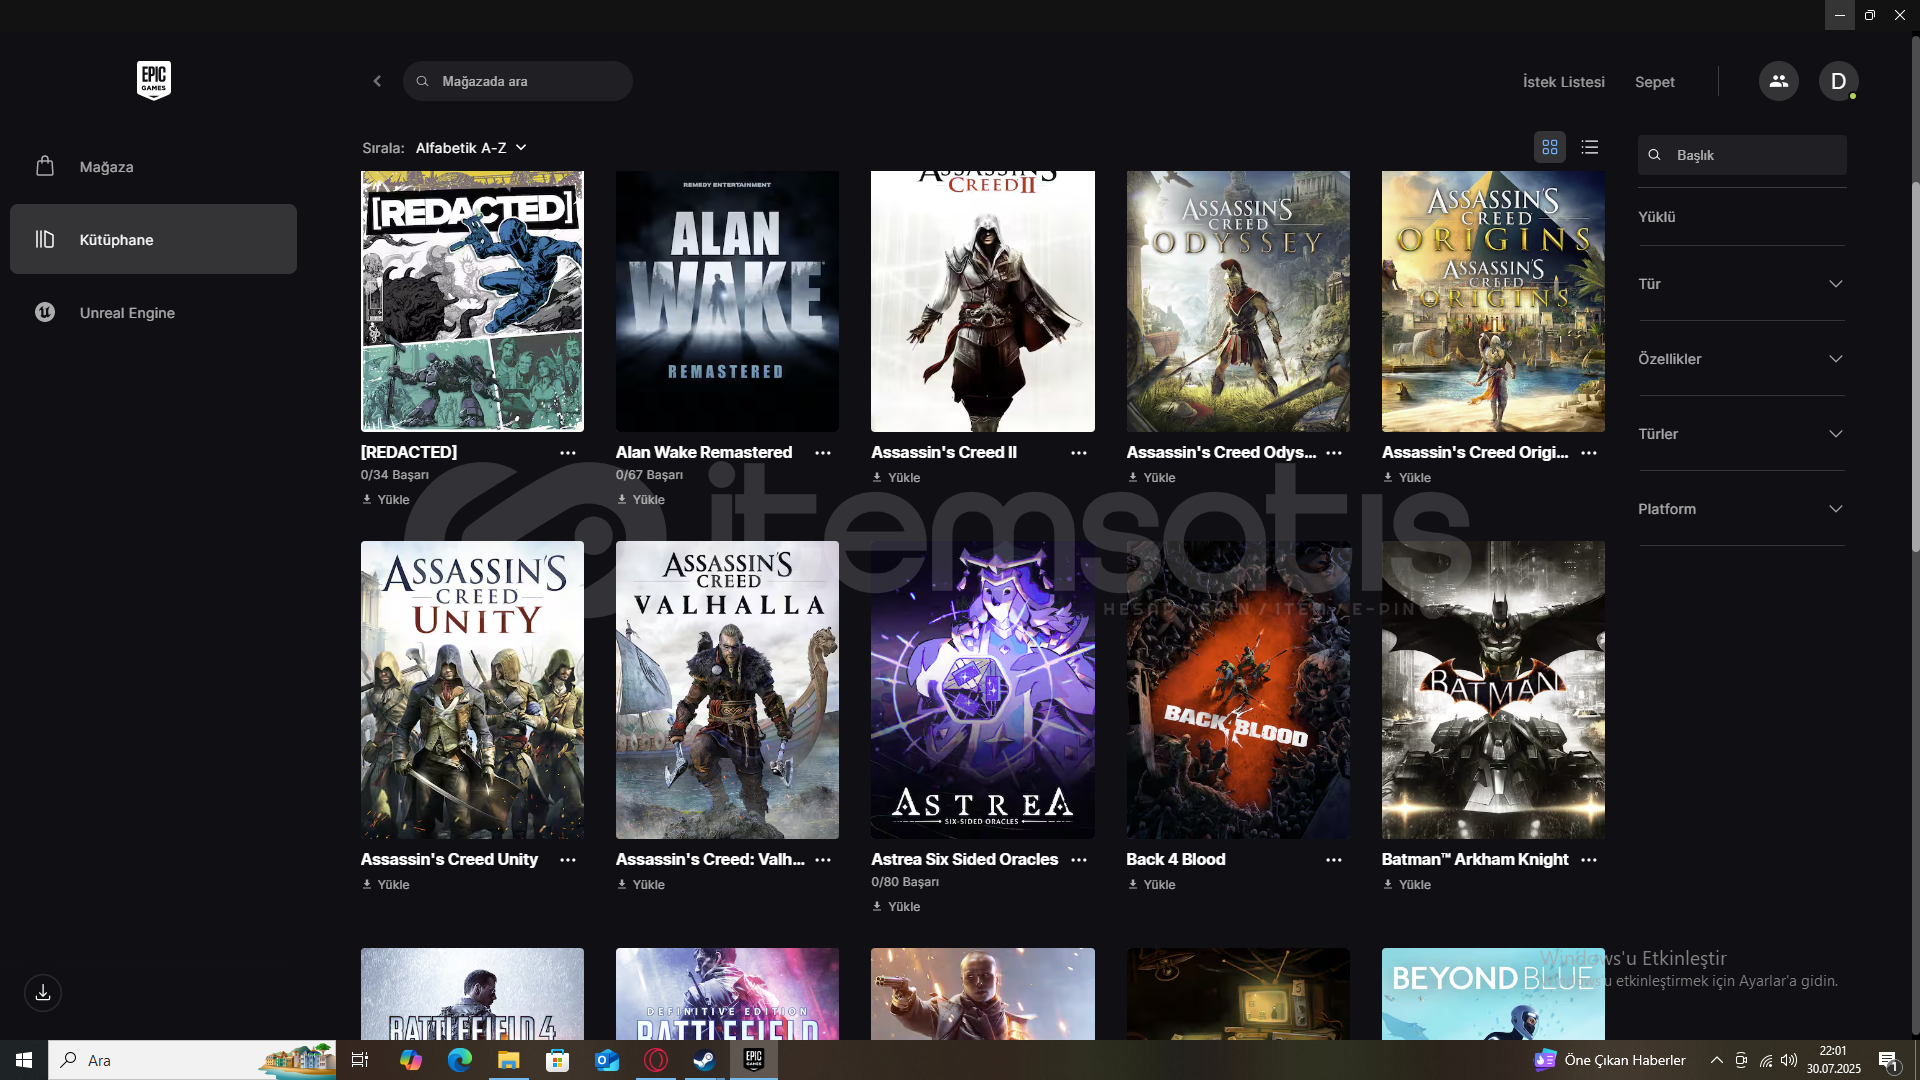Screen dimensions: 1920x1080
Task: Open the Windows Start menu
Action: [x=24, y=1060]
